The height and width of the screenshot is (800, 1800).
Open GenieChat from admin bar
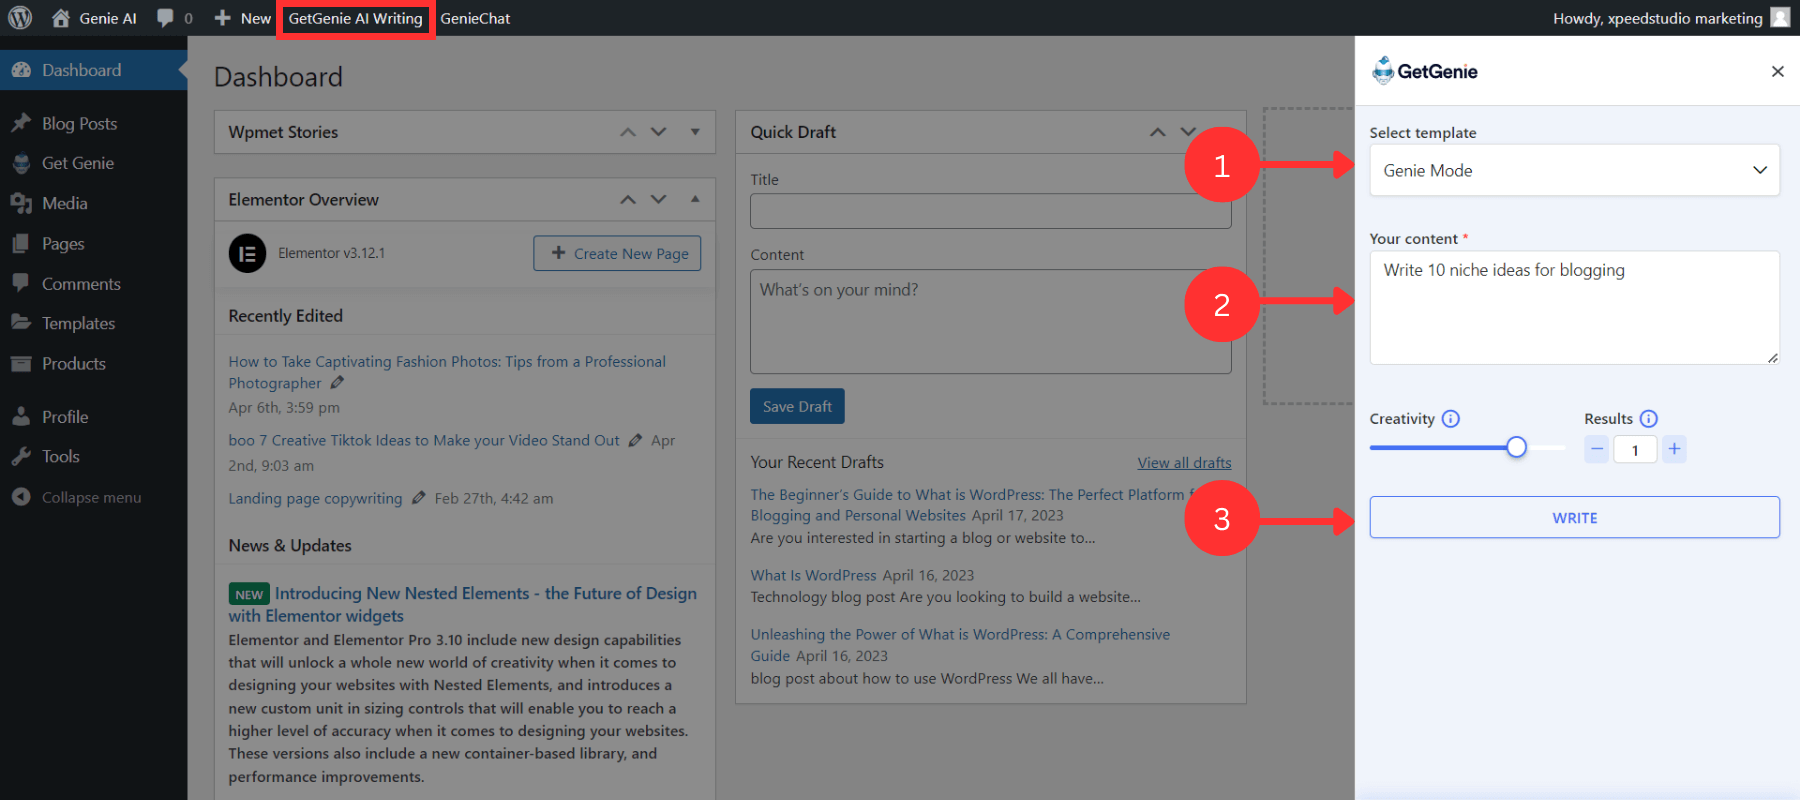[x=475, y=18]
